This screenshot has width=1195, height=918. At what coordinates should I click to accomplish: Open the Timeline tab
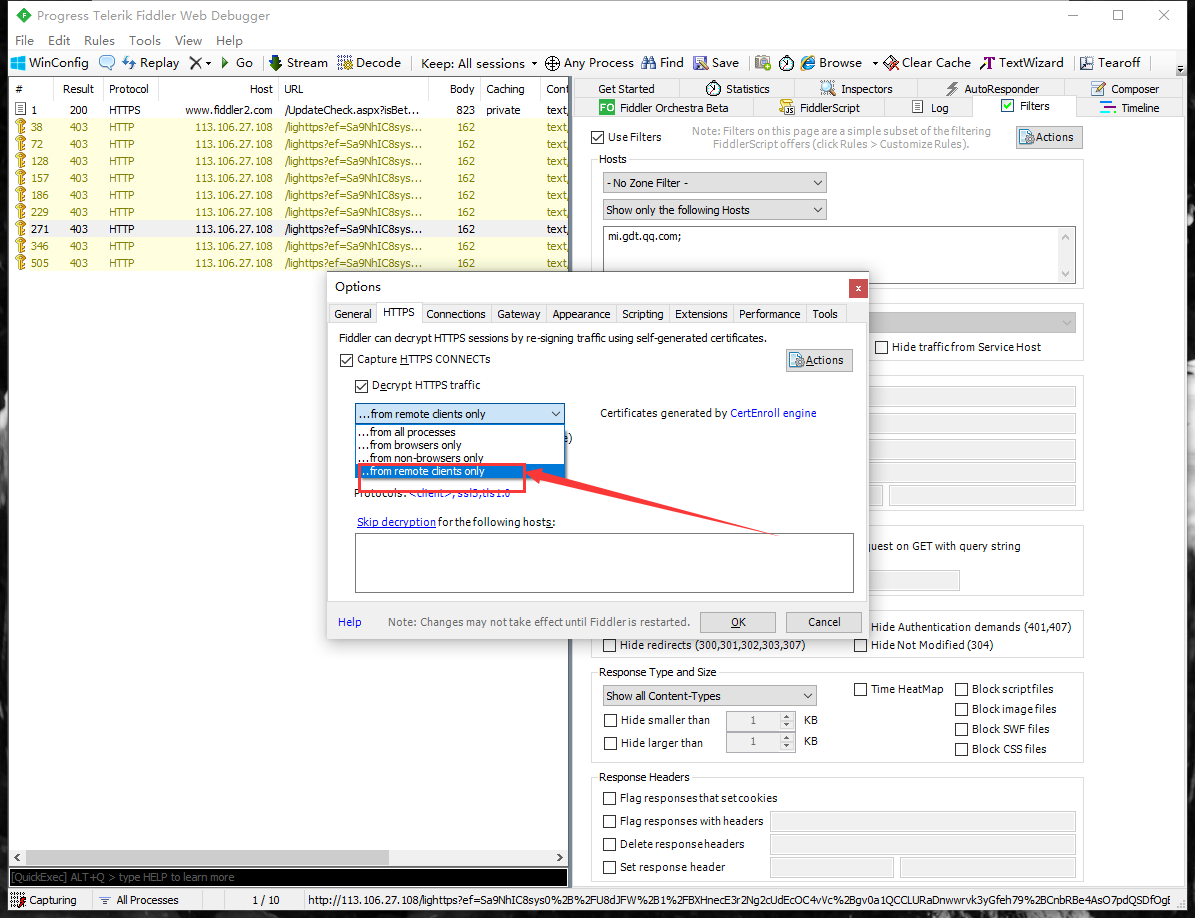1129,108
